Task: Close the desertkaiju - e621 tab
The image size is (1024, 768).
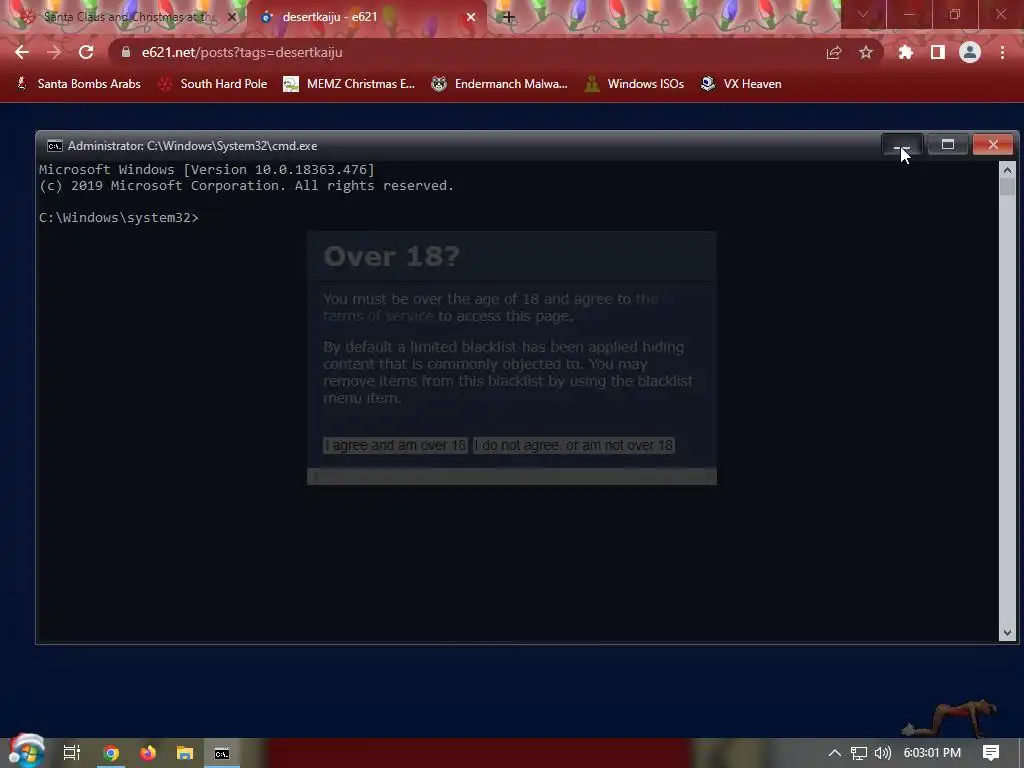Action: point(471,17)
